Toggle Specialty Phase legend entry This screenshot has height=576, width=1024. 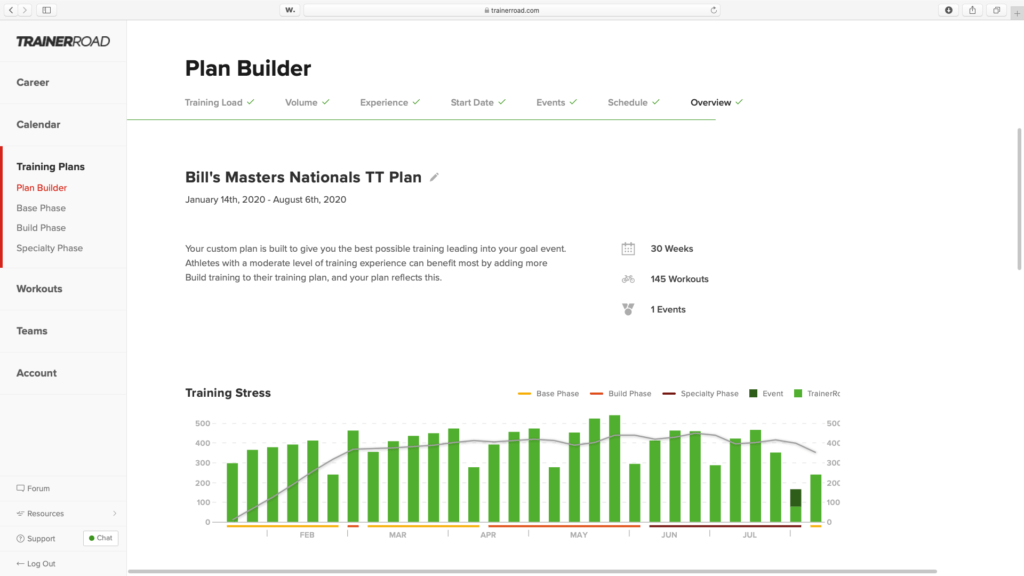[700, 394]
